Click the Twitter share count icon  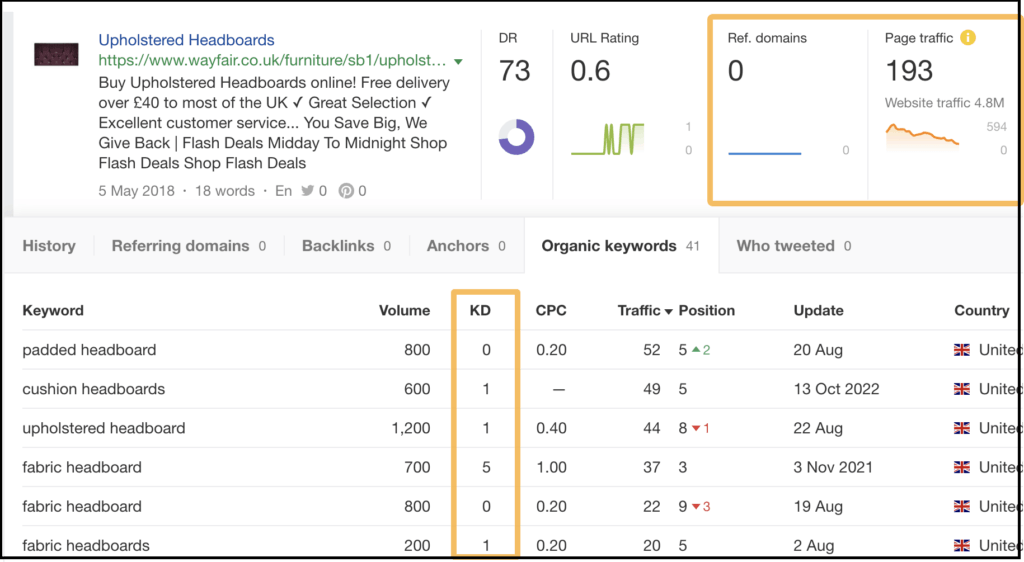[x=308, y=191]
